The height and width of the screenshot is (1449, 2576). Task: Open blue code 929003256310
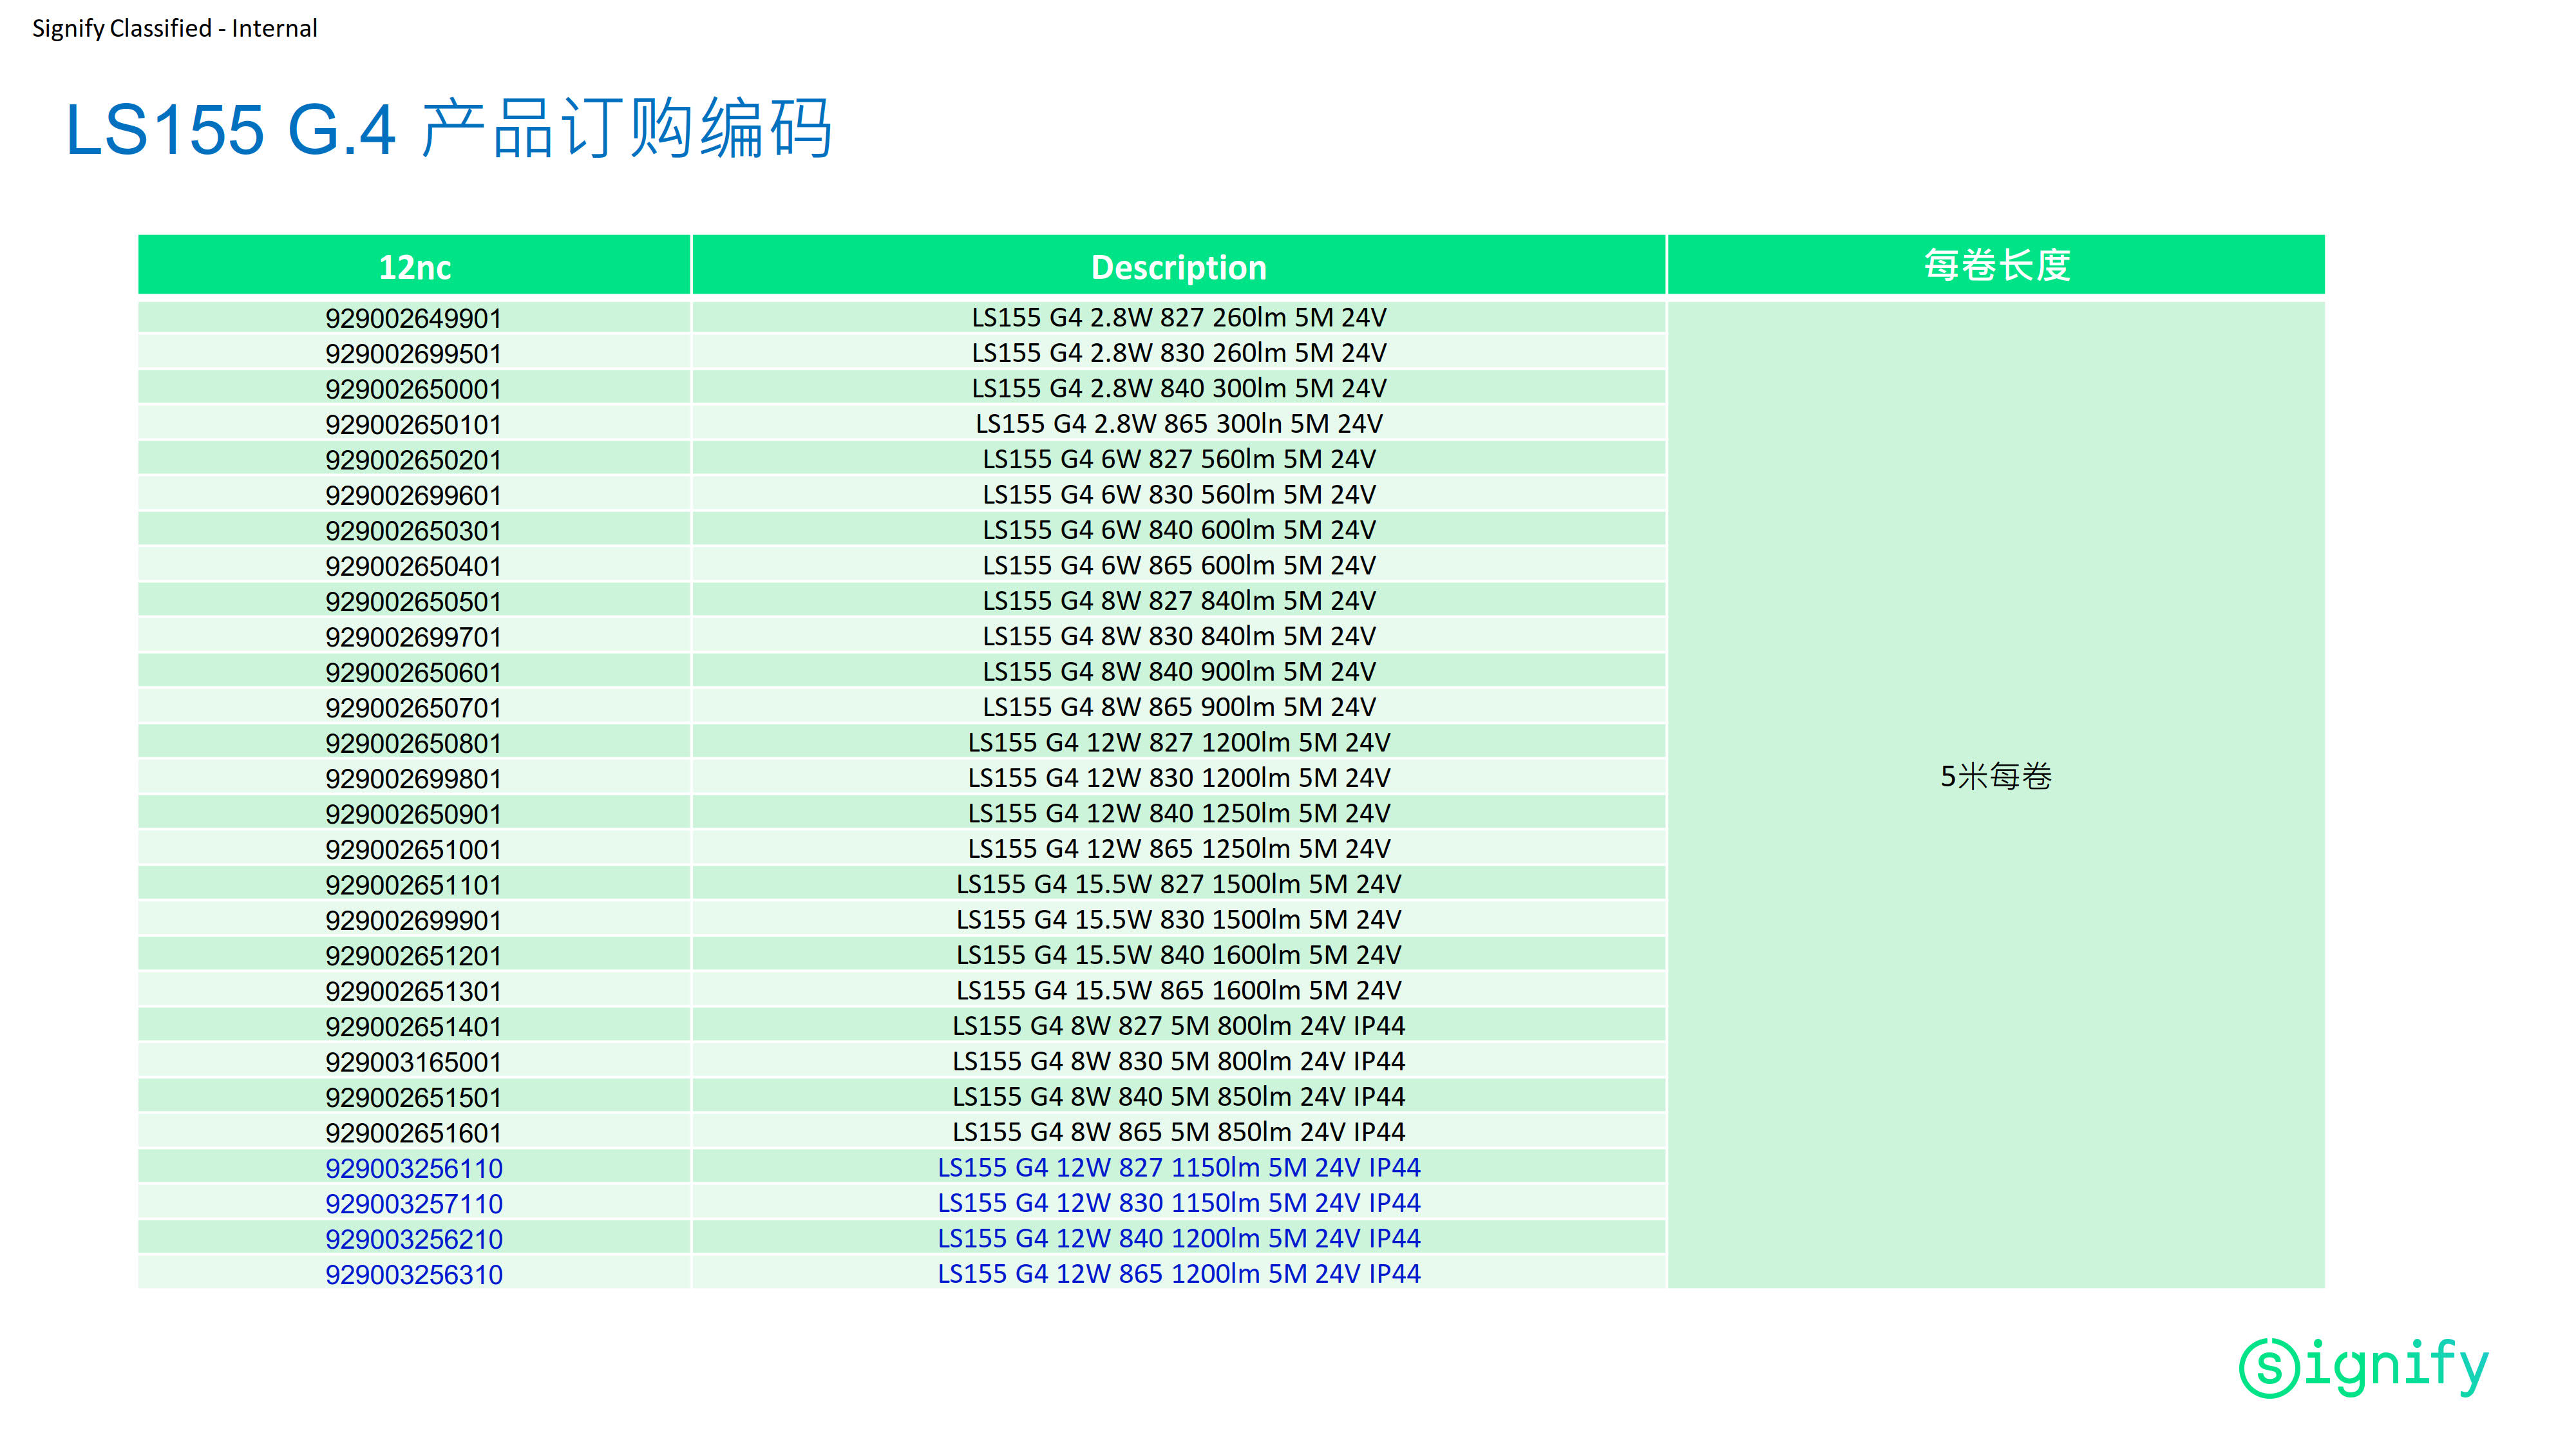tap(414, 1276)
